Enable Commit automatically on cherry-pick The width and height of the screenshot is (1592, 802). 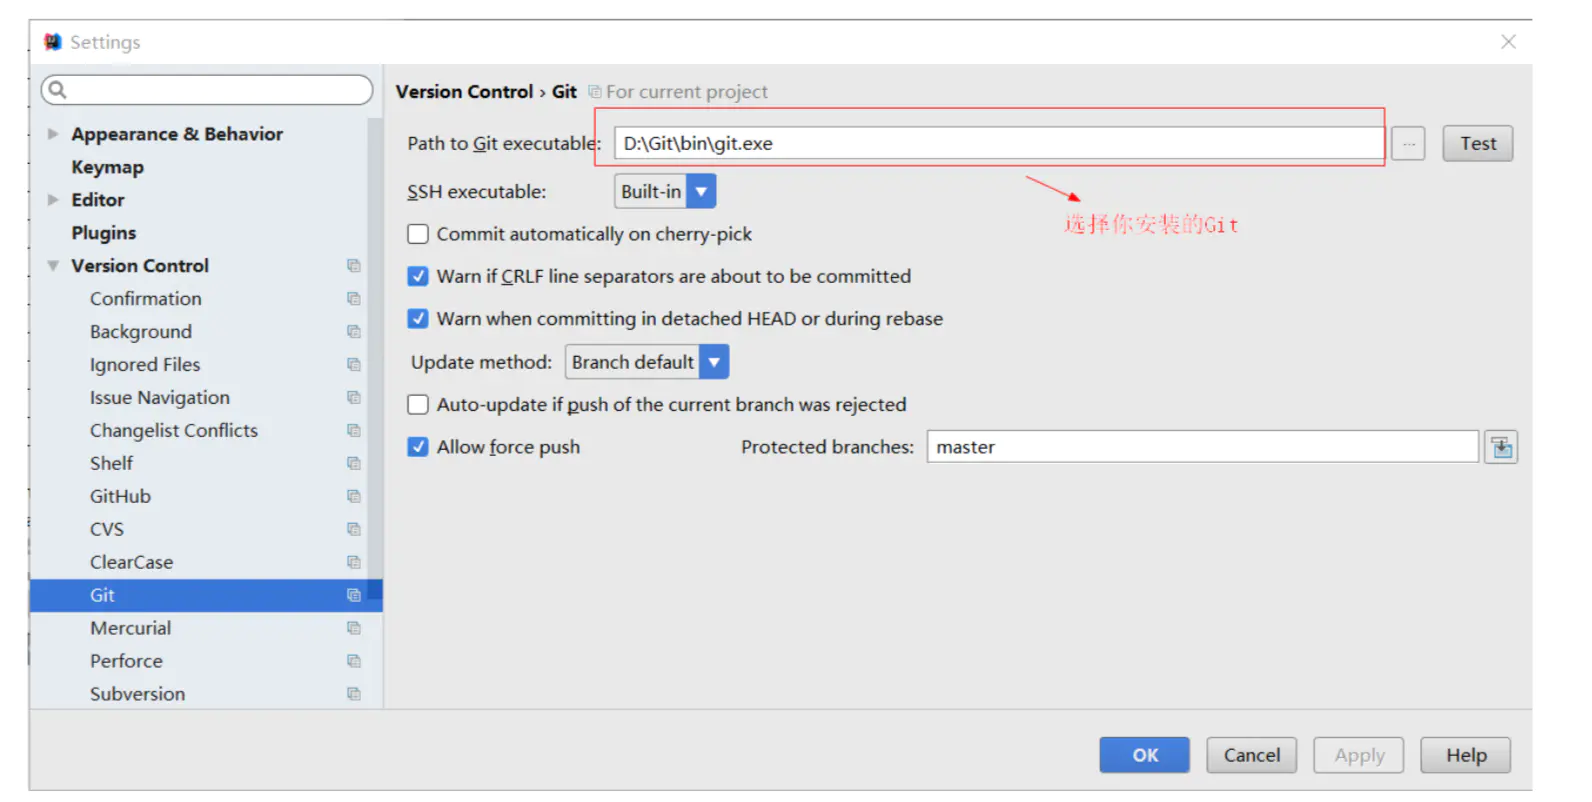[x=418, y=234]
